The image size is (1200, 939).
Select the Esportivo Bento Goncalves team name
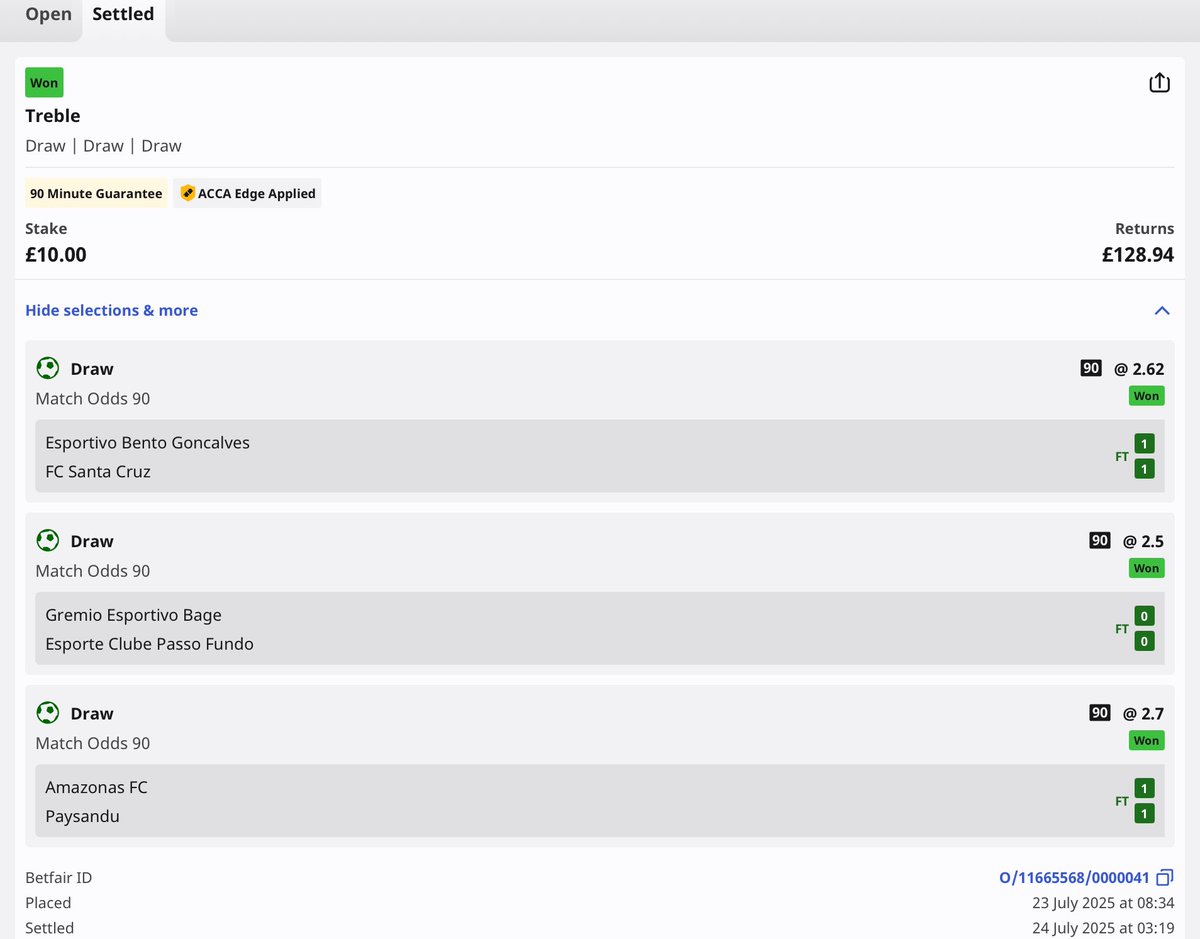[148, 442]
